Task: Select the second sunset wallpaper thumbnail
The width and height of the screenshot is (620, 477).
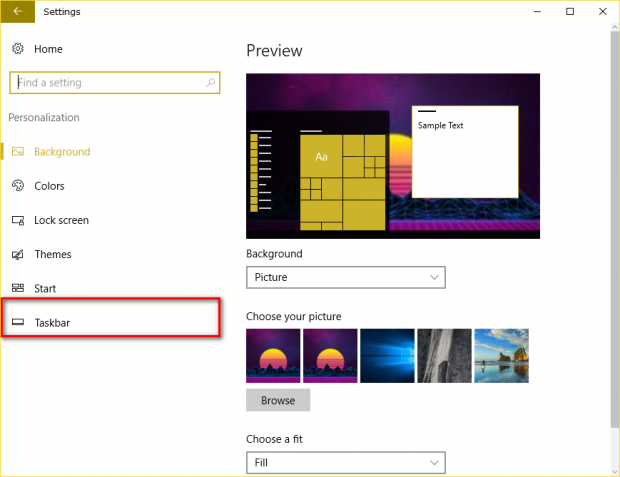Action: pos(330,356)
